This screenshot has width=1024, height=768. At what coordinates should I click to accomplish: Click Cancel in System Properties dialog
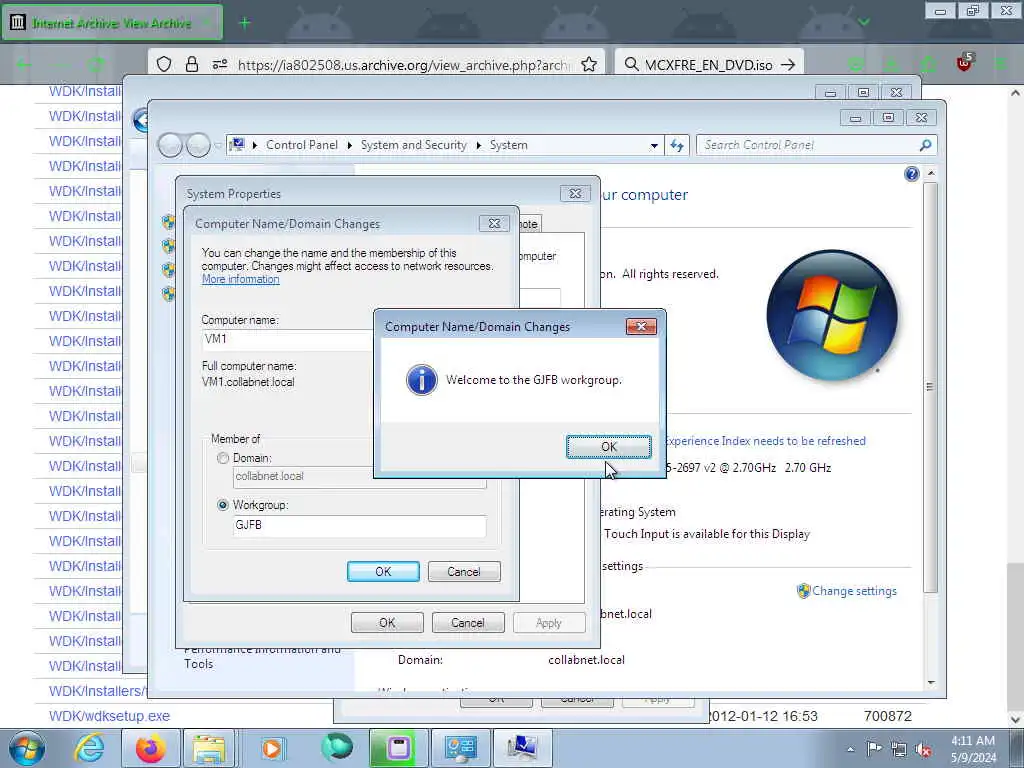(468, 622)
